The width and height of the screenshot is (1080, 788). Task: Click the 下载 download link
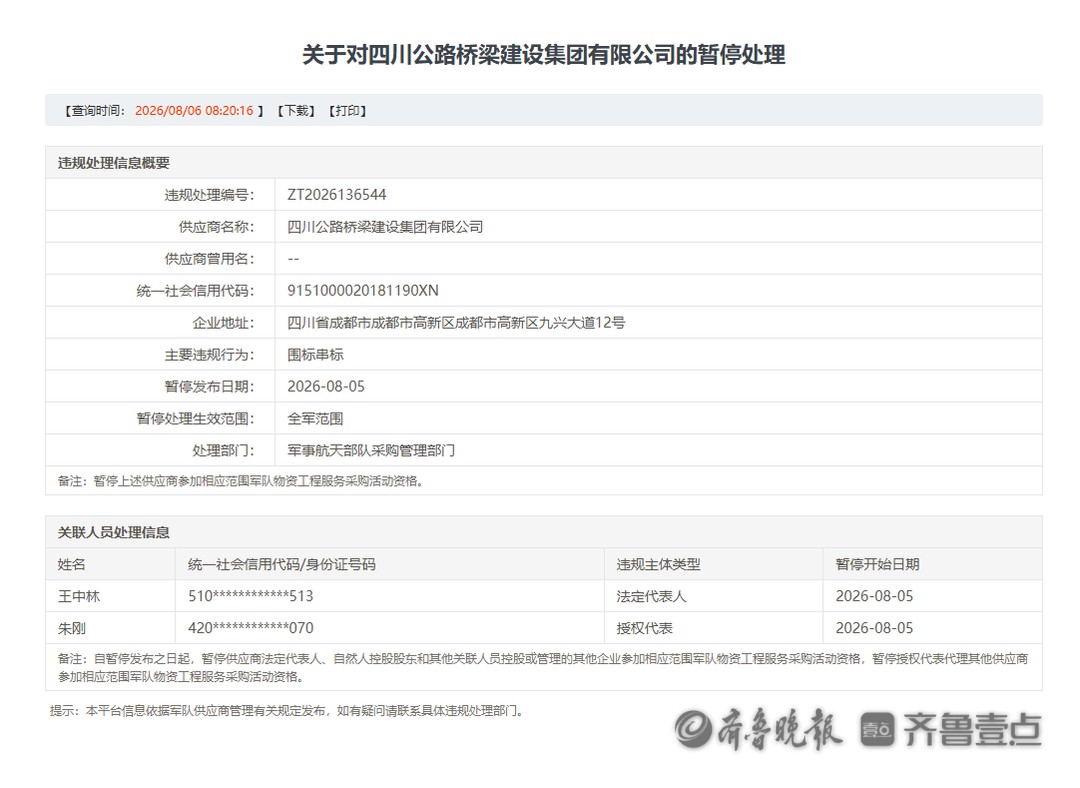[296, 111]
